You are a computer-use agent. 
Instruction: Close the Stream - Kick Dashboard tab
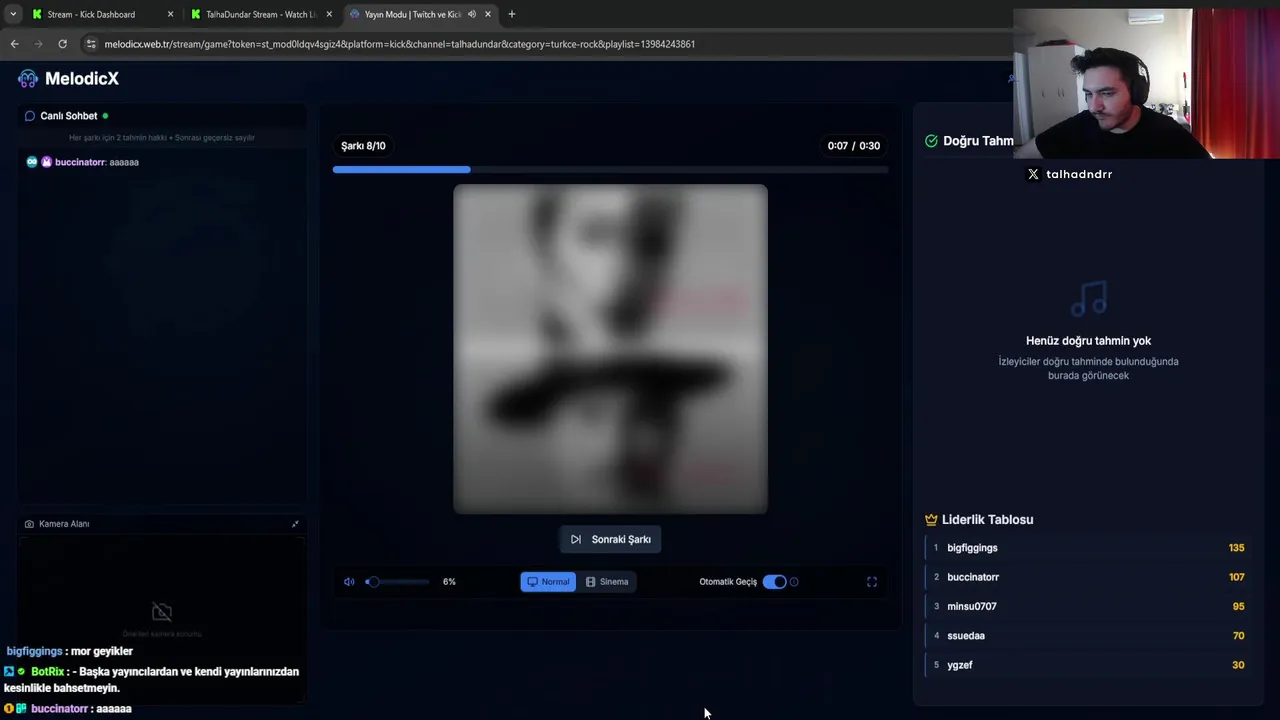[x=170, y=14]
